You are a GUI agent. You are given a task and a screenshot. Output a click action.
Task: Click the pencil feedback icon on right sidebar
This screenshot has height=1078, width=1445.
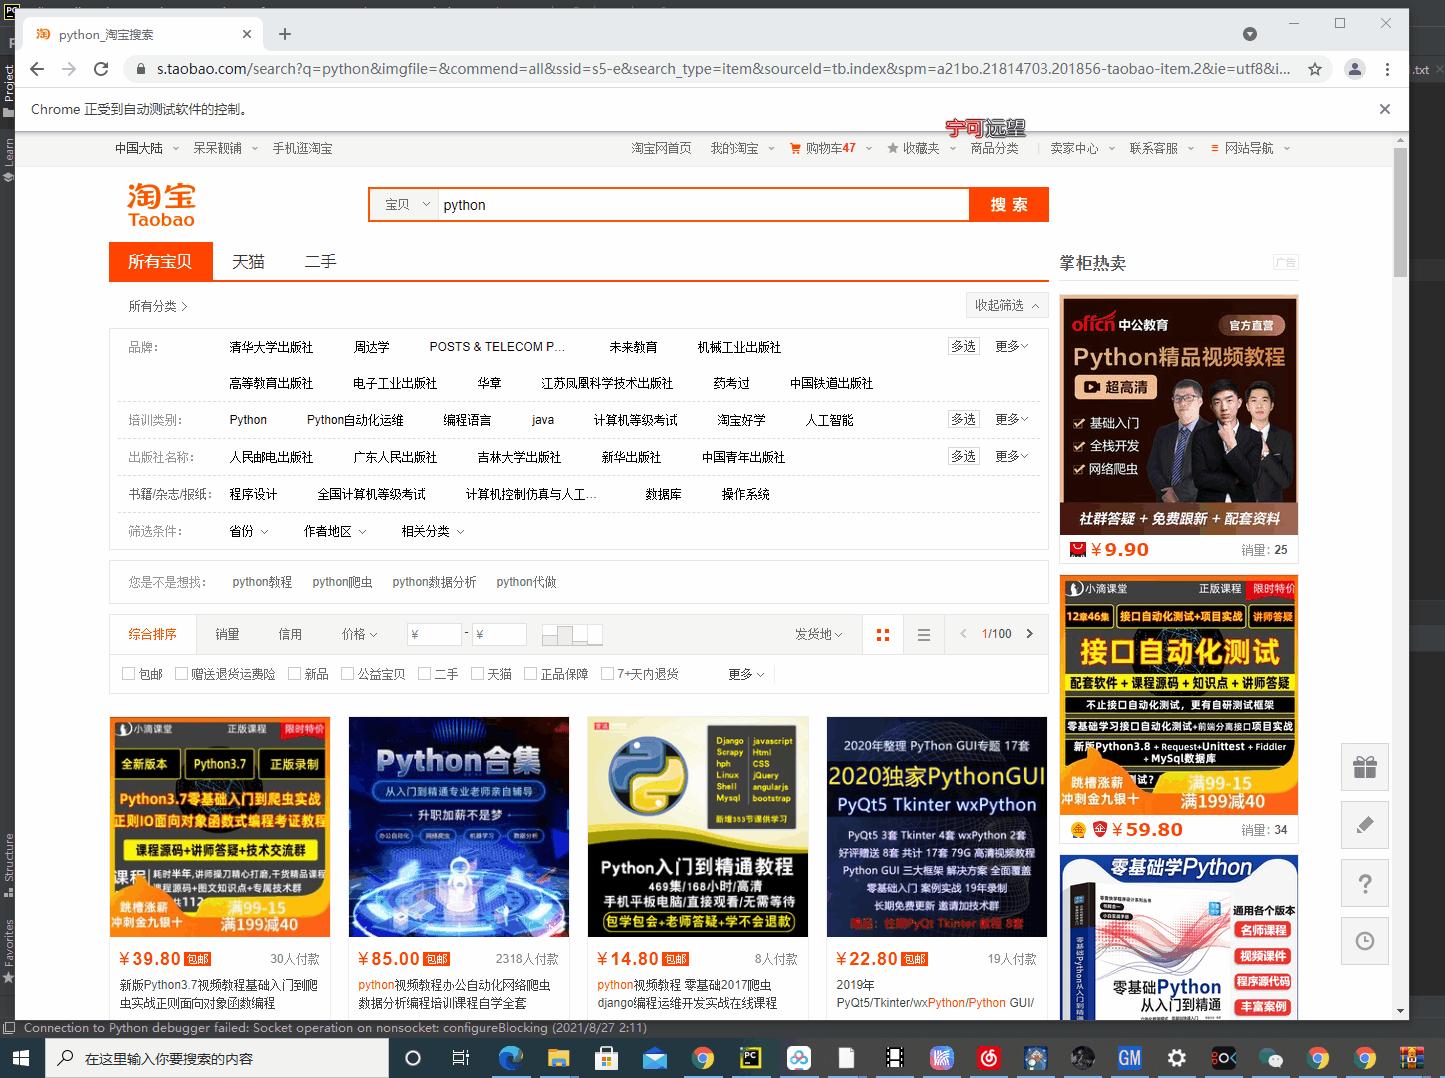coord(1364,825)
